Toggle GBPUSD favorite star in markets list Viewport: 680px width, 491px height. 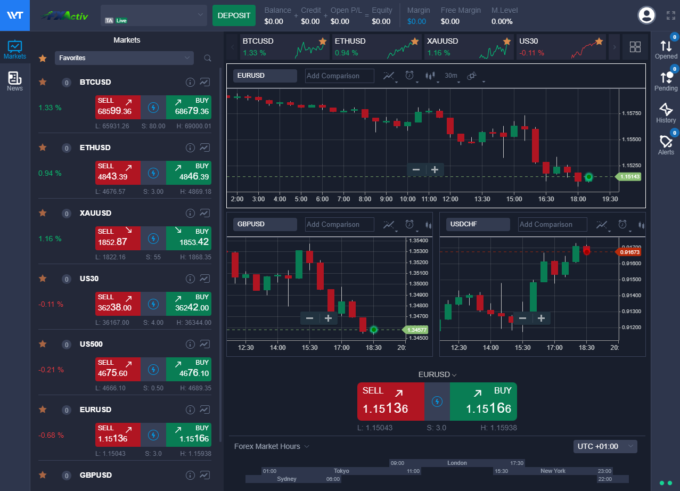(x=42, y=475)
